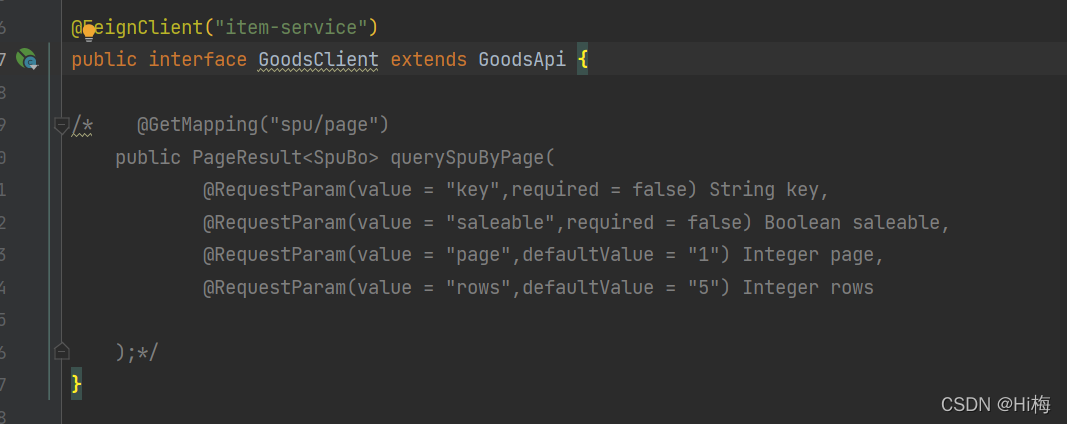Click "Integer rows" parameter text
1067x424 pixels.
point(808,287)
